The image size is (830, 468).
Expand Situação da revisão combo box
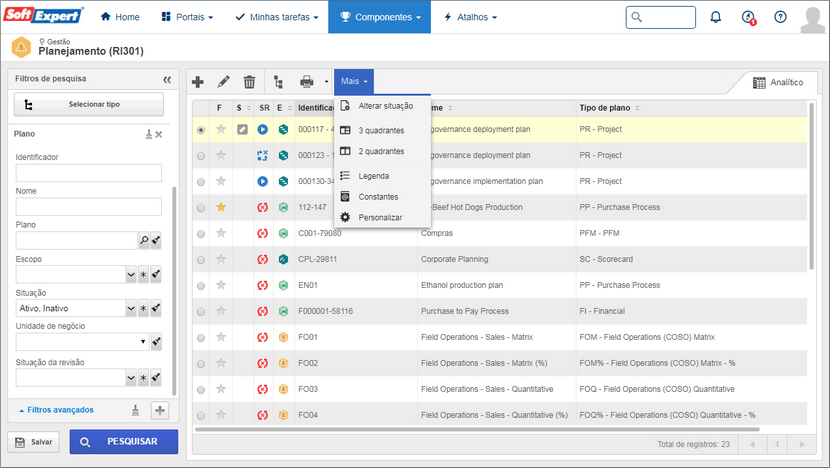coord(131,378)
